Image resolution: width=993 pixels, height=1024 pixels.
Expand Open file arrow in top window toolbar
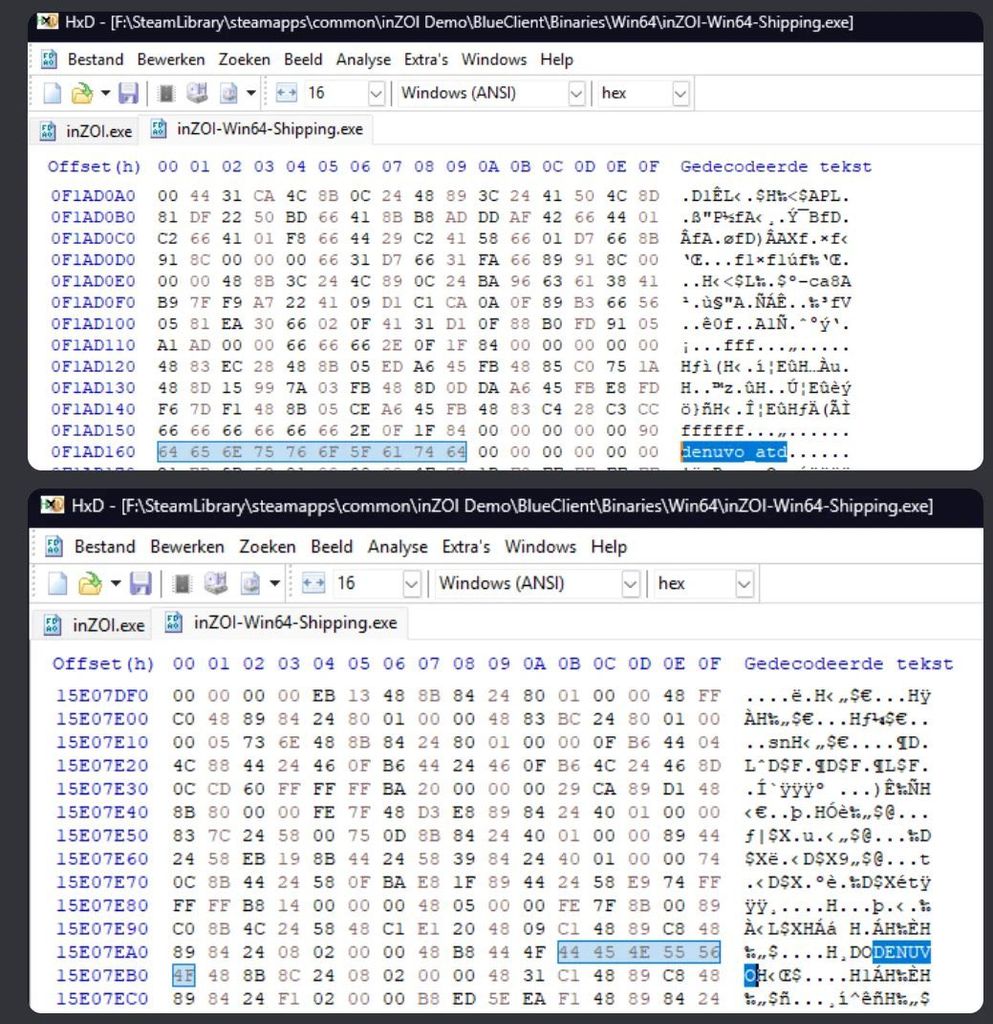[105, 93]
